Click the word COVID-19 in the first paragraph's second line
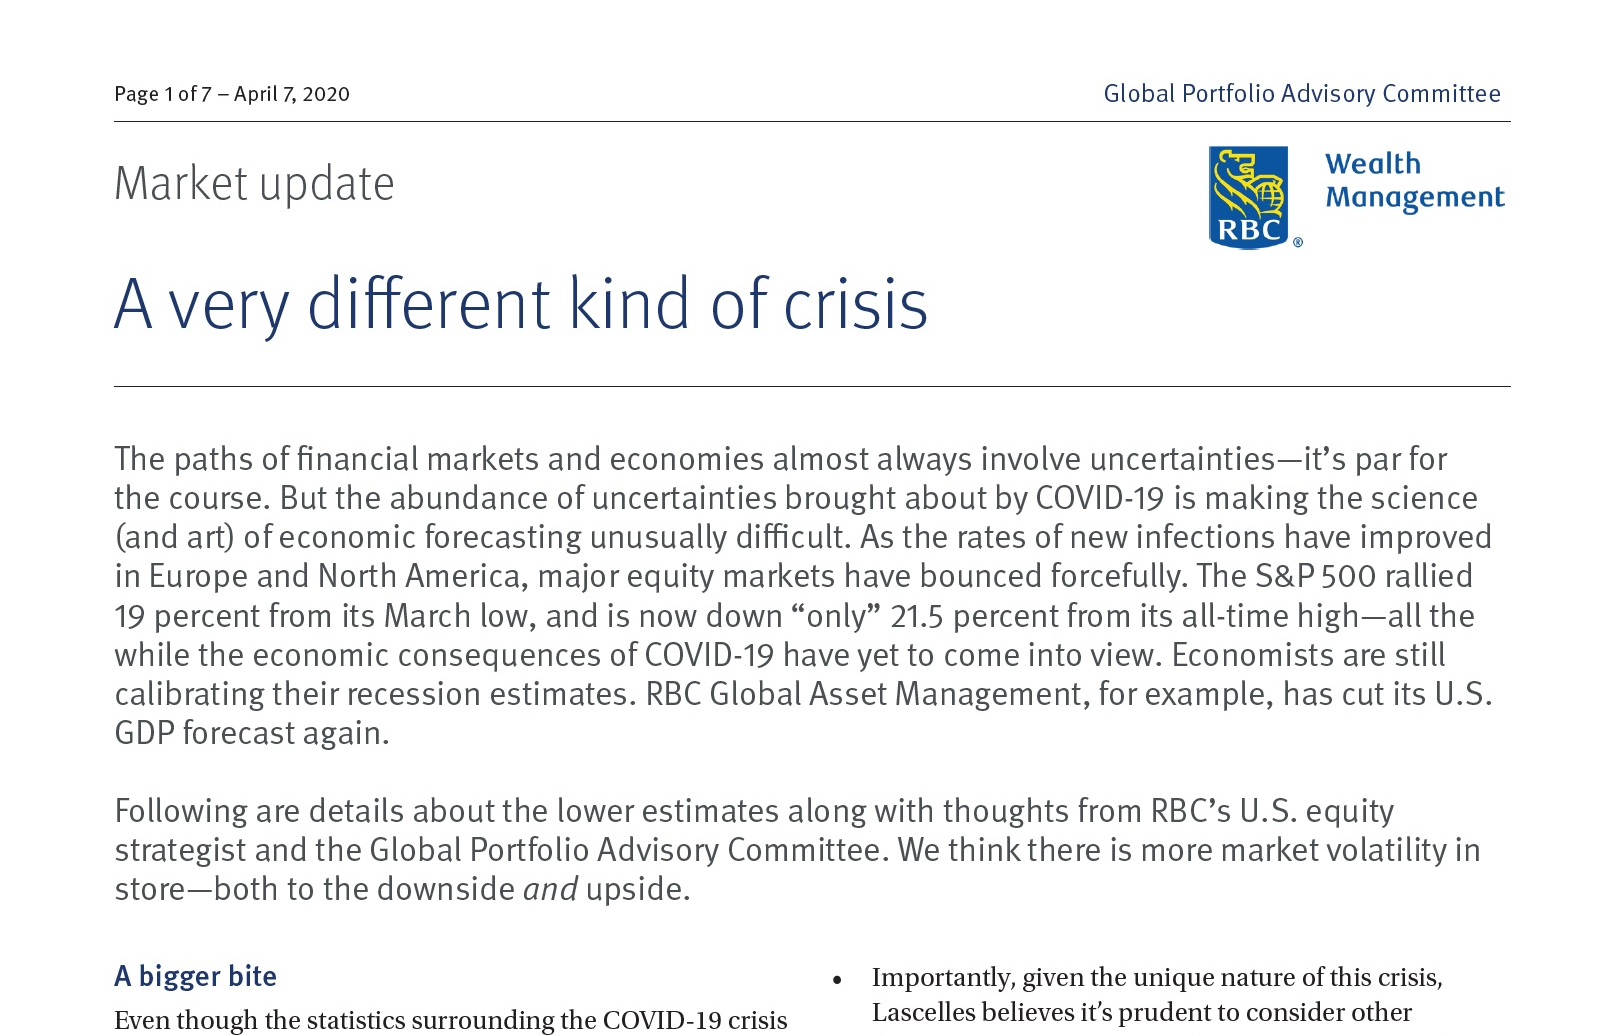Viewport: 1612px width, 1036px height. 1099,498
